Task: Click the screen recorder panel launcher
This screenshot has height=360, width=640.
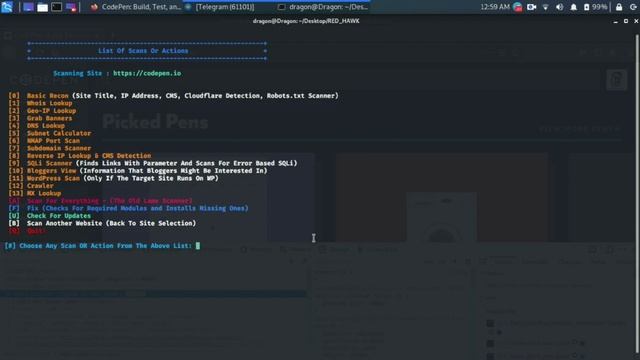Action: tap(71, 7)
